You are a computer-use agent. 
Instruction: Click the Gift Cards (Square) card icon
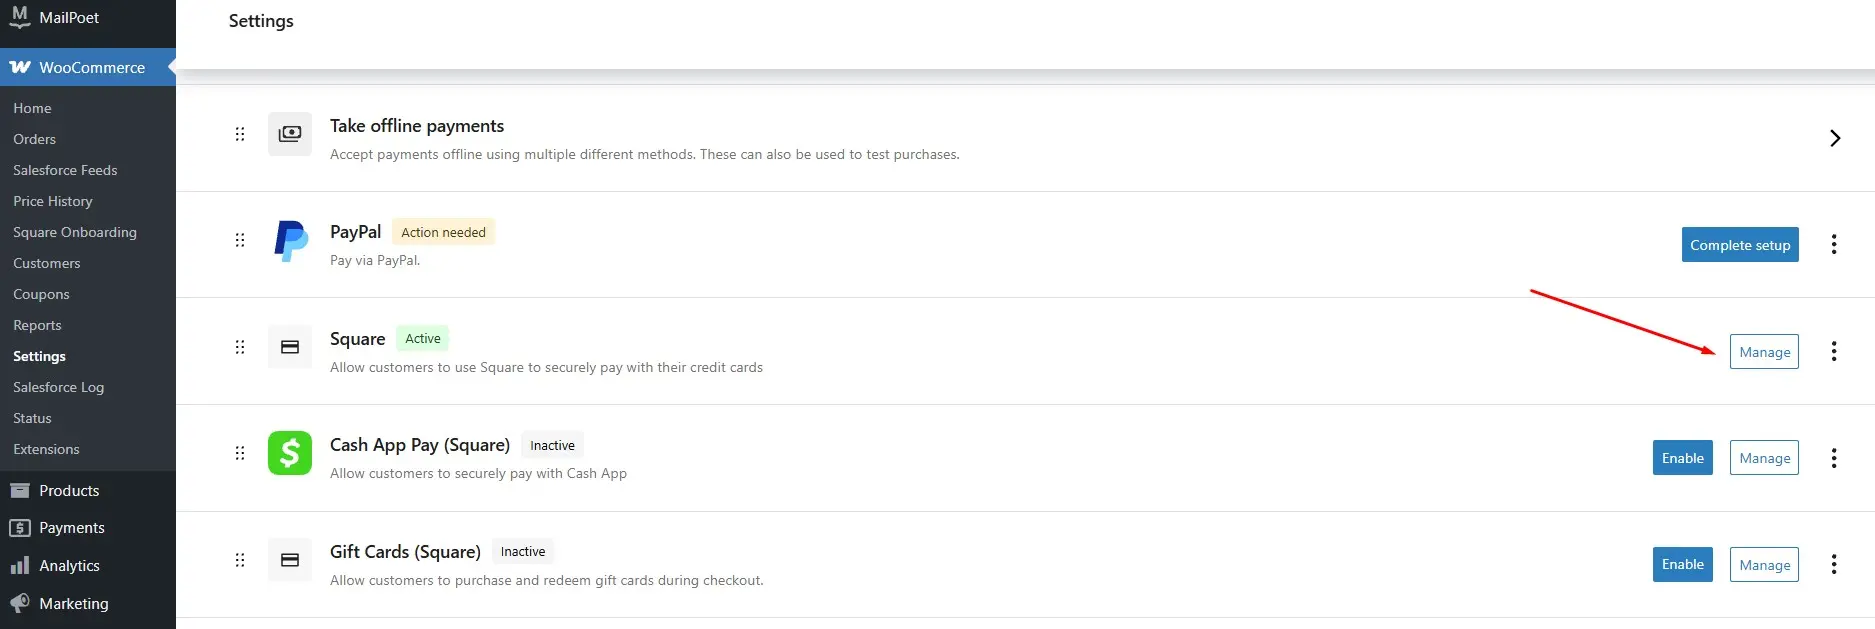click(290, 560)
